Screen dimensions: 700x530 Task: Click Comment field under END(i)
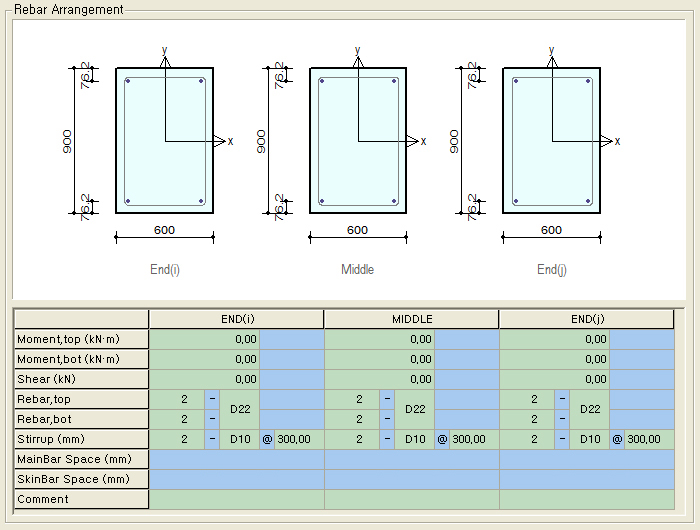pyautogui.click(x=237, y=499)
